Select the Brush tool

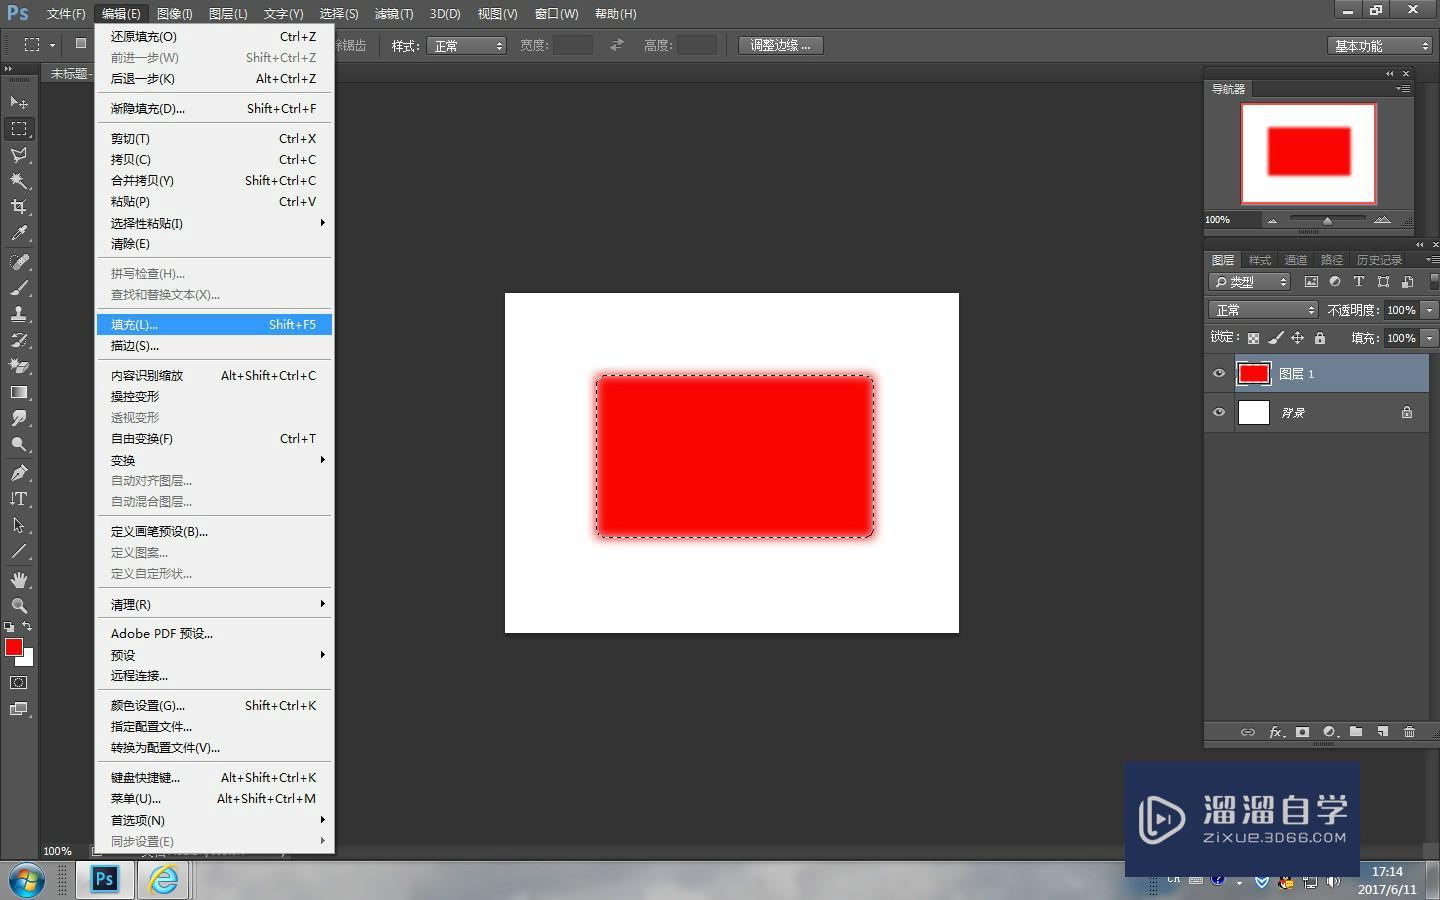point(19,288)
